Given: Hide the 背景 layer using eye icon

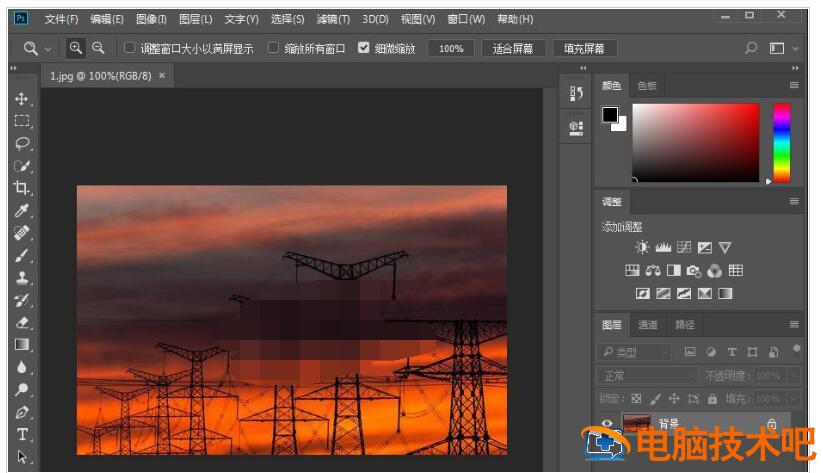Looking at the screenshot, I should 607,424.
